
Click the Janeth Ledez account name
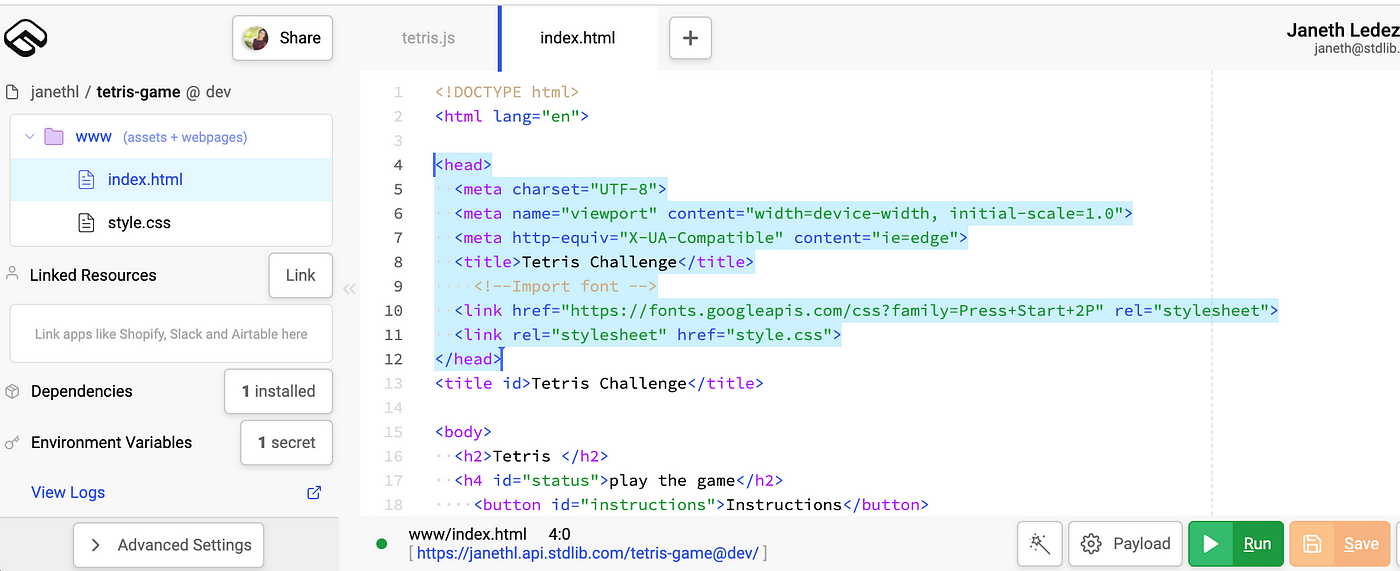tap(1342, 31)
